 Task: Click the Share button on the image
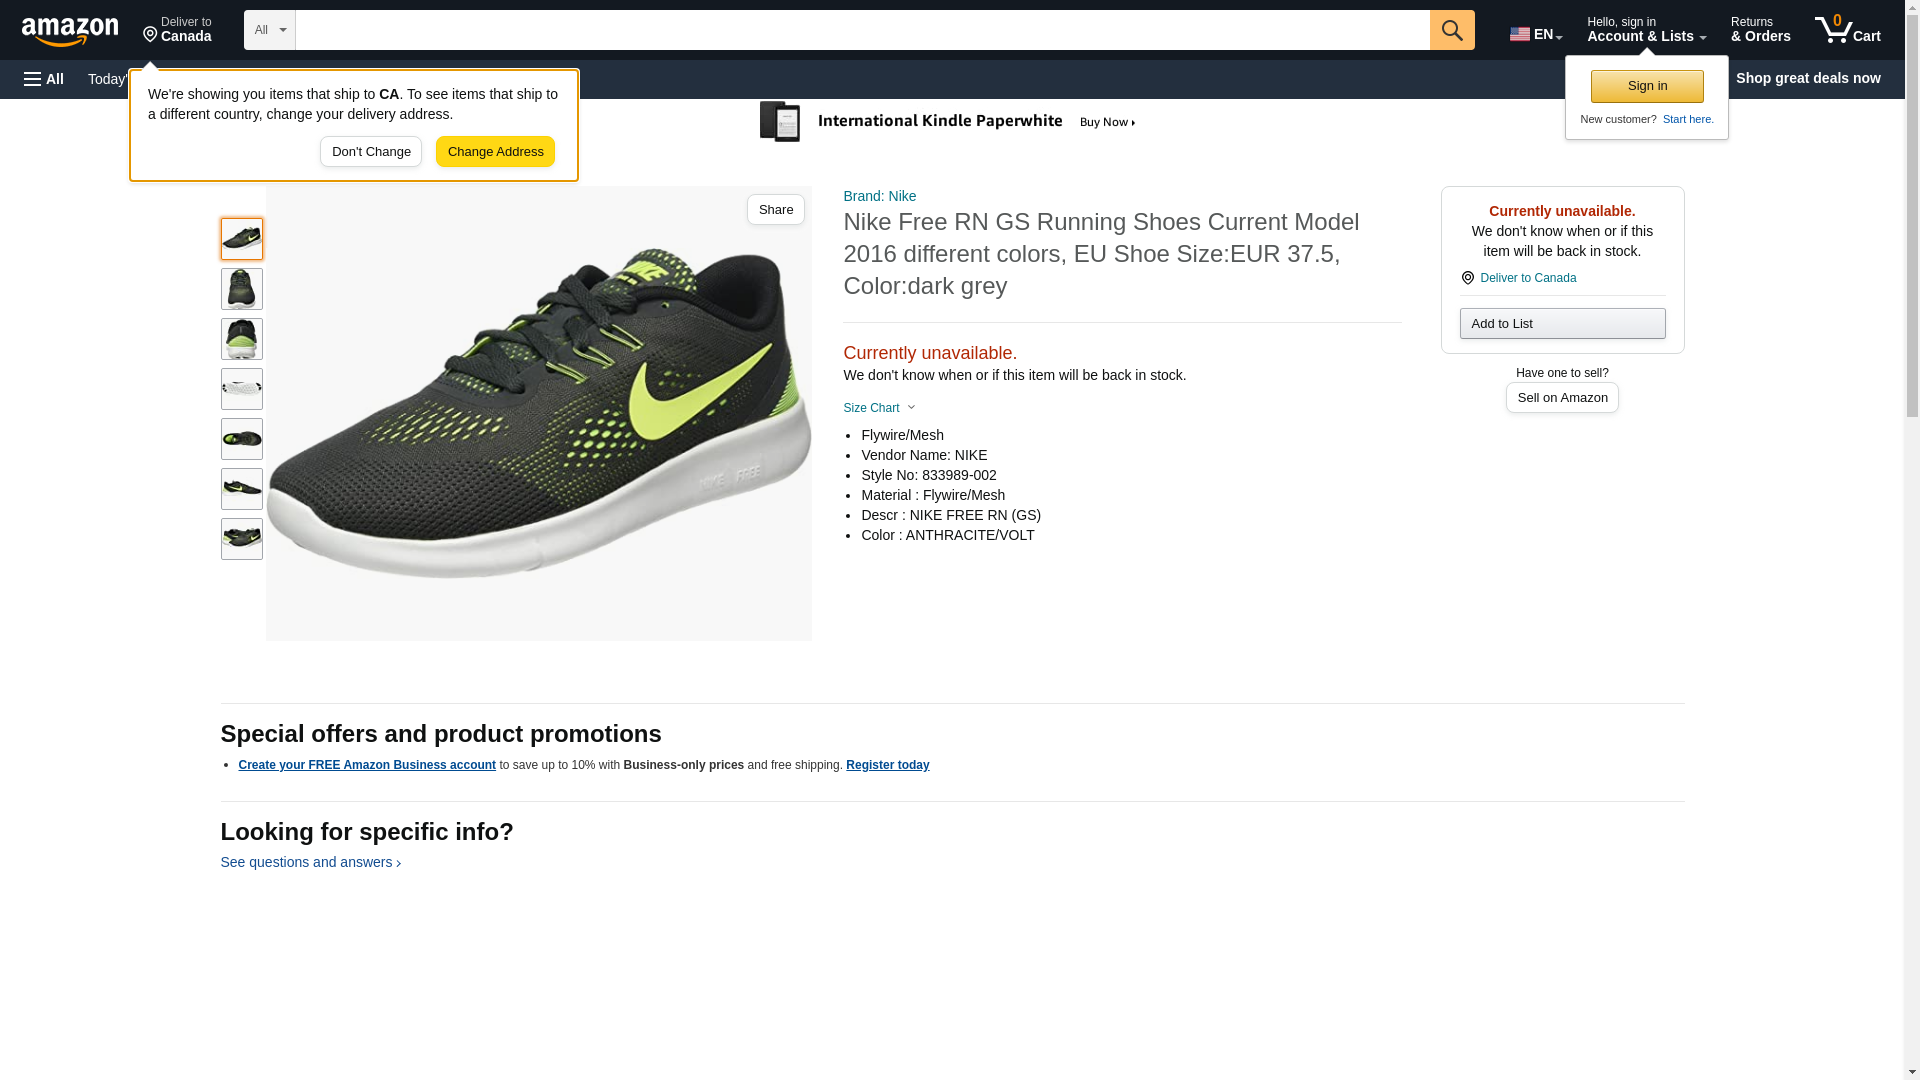[775, 210]
